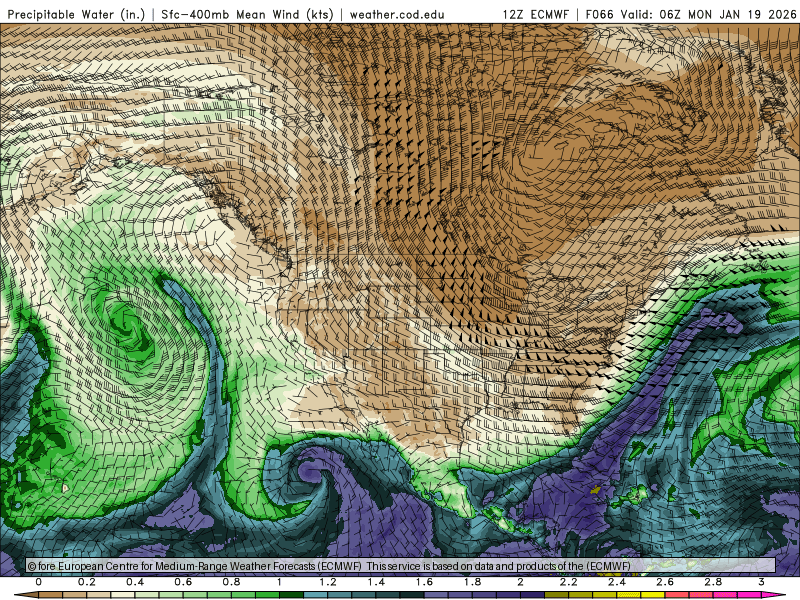Click the '0.2' legend scale value
Image resolution: width=800 pixels, height=600 pixels.
(87, 582)
